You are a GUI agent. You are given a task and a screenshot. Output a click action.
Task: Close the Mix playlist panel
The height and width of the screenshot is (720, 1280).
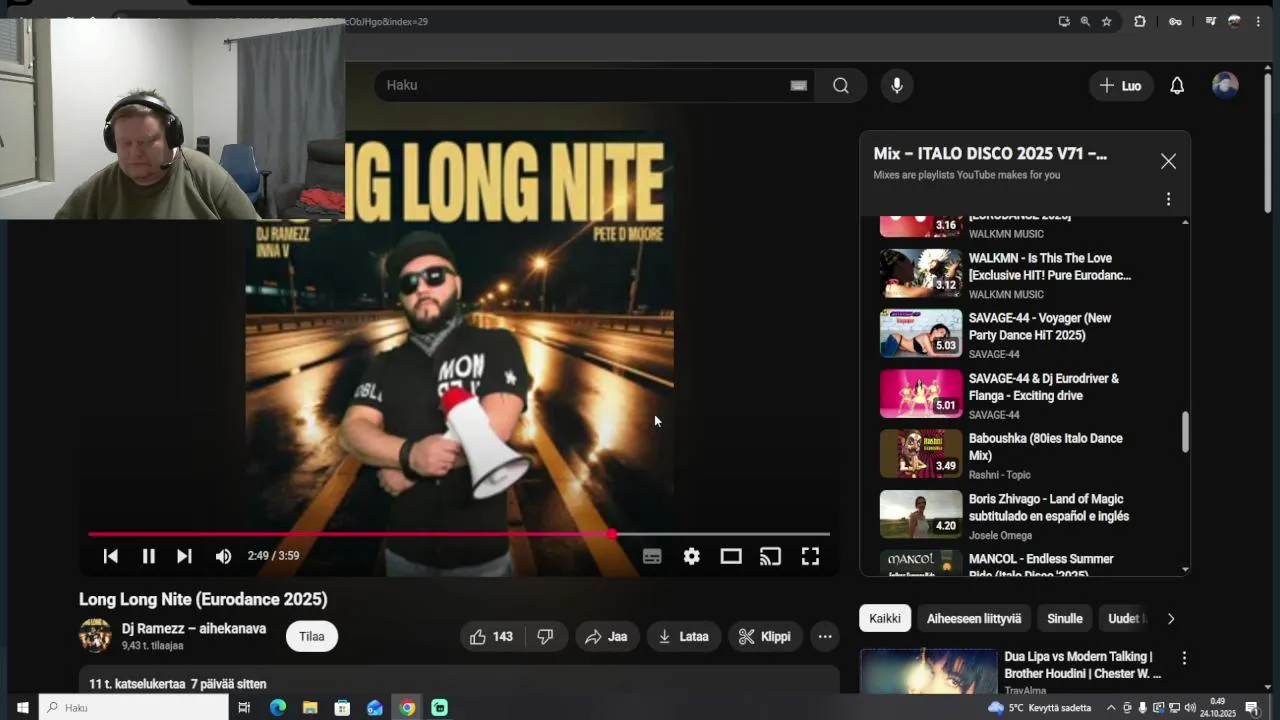click(1168, 161)
